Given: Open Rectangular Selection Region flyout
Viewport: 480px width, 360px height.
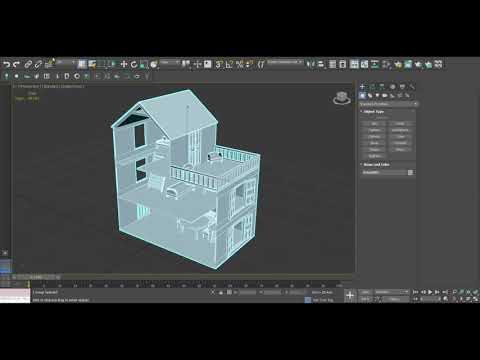Looking at the screenshot, I should (x=102, y=64).
